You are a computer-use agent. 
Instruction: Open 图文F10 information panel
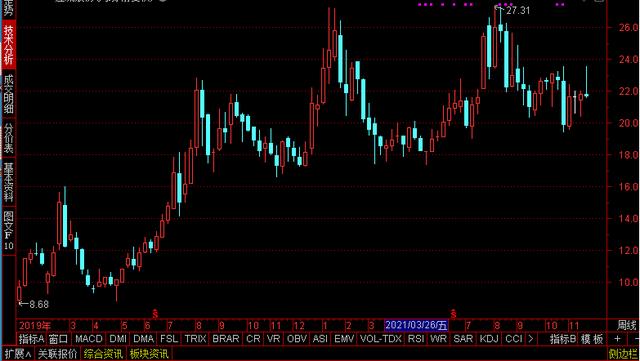pyautogui.click(x=8, y=230)
